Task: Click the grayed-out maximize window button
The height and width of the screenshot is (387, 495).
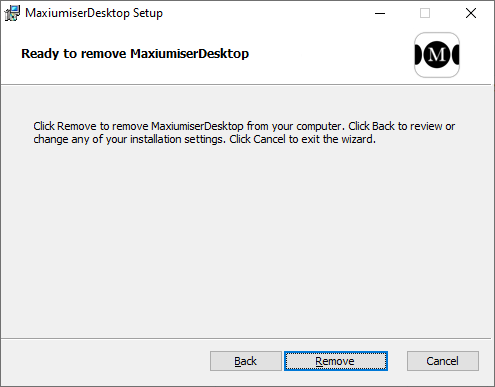Action: (x=425, y=13)
